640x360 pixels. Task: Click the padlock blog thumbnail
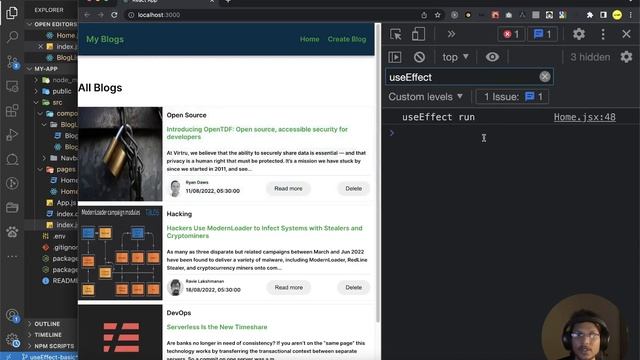pos(120,154)
